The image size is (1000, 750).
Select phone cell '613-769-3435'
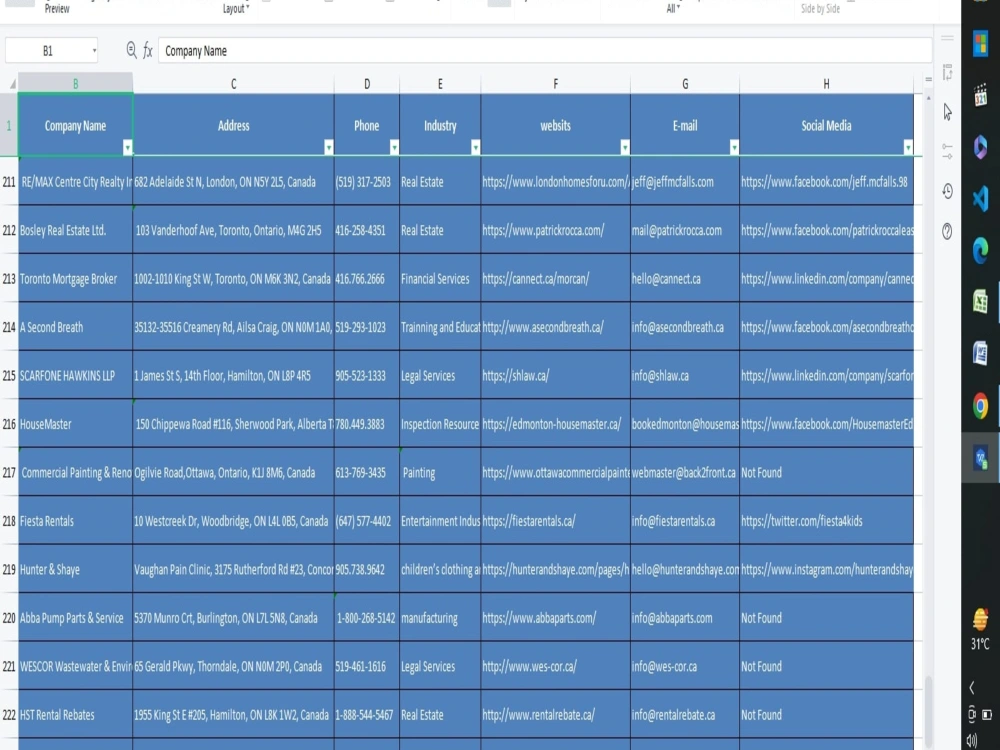(367, 473)
